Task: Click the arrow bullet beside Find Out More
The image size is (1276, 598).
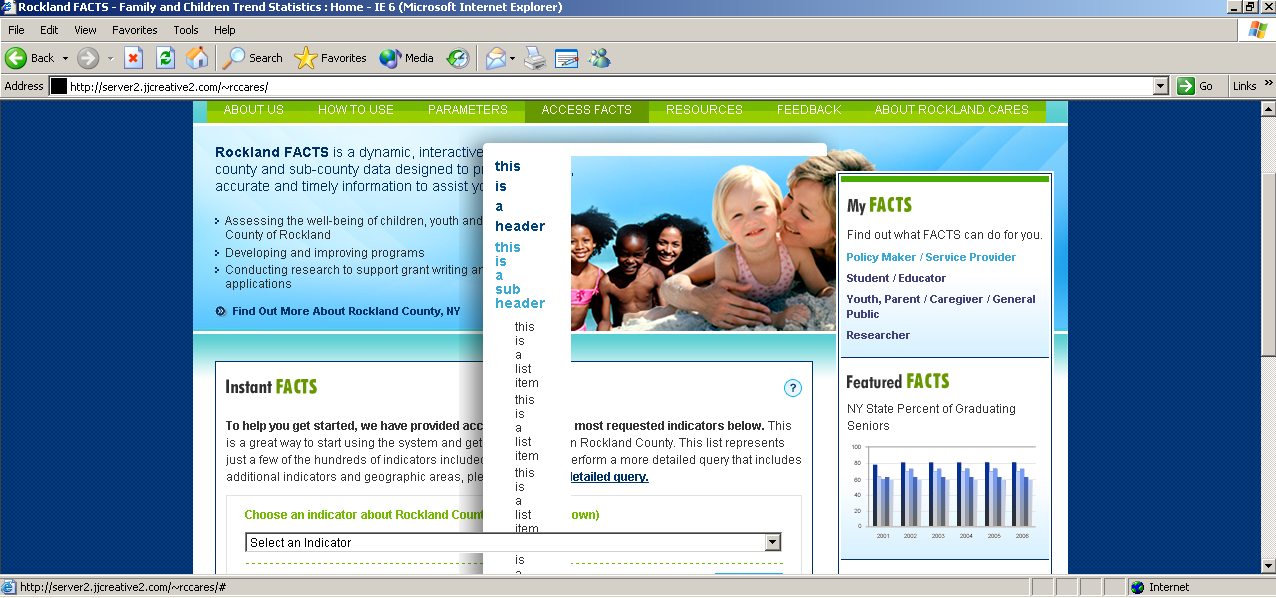Action: pos(221,311)
